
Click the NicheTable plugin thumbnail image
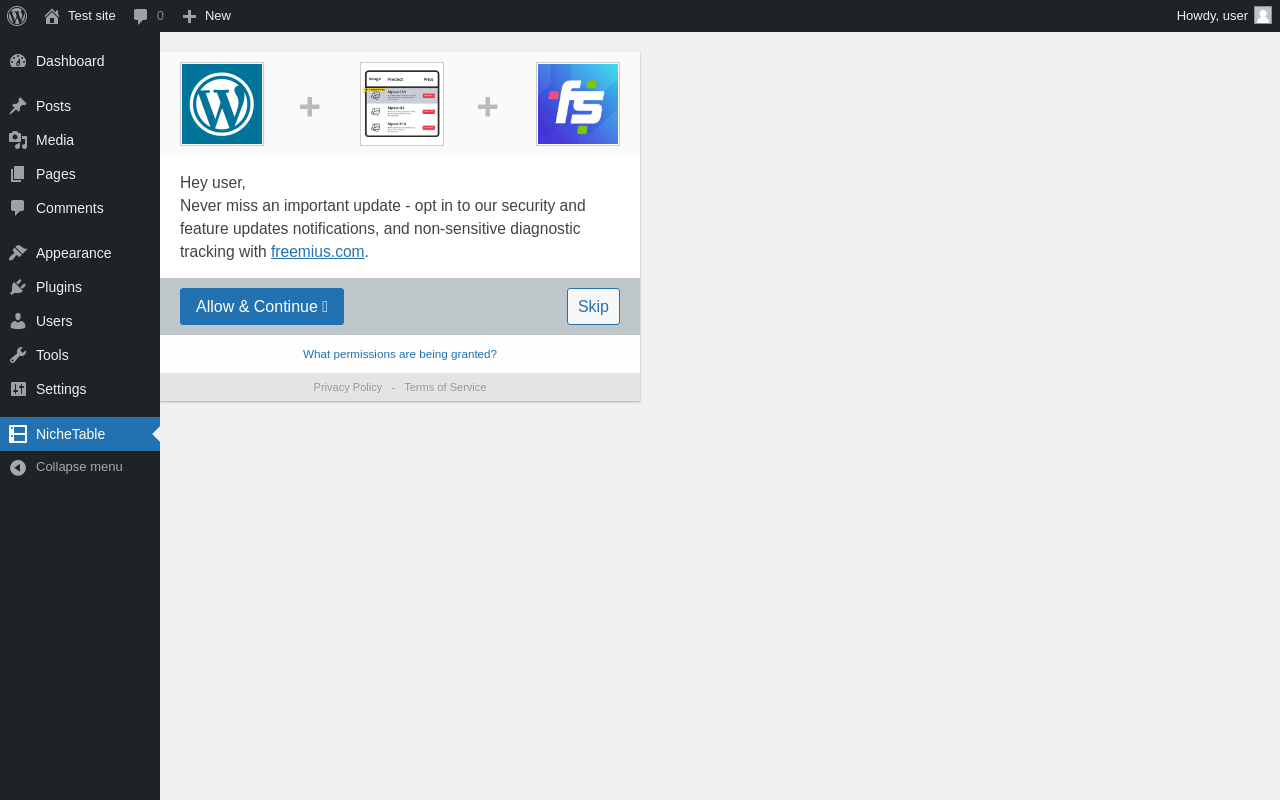point(402,104)
